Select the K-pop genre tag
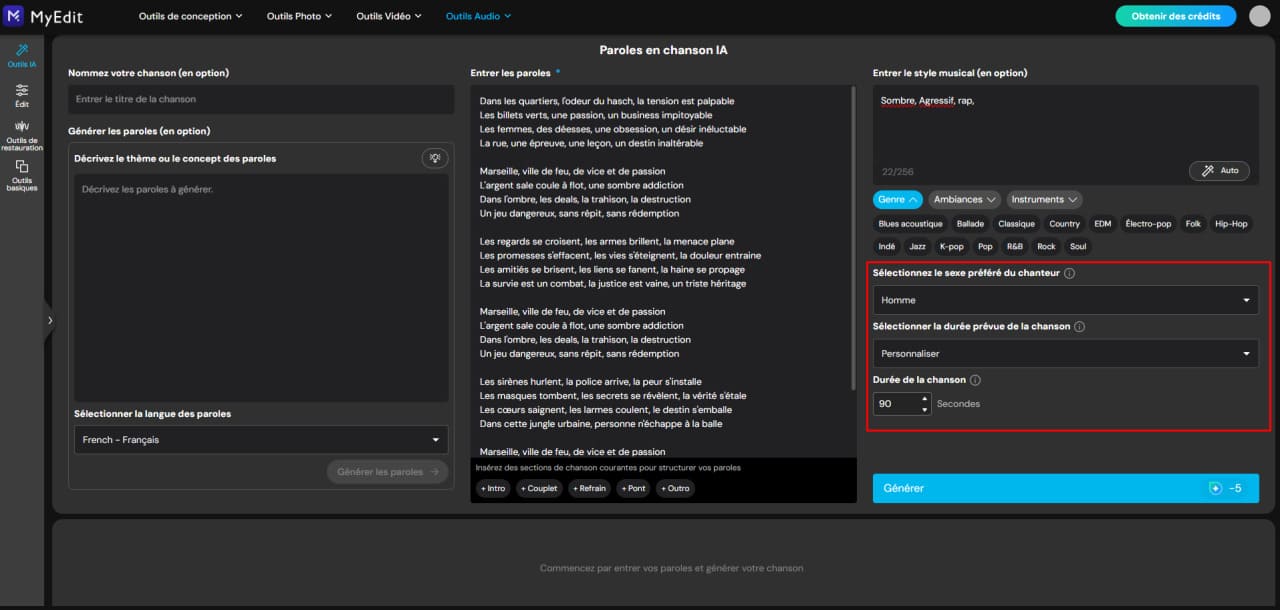 click(x=952, y=247)
